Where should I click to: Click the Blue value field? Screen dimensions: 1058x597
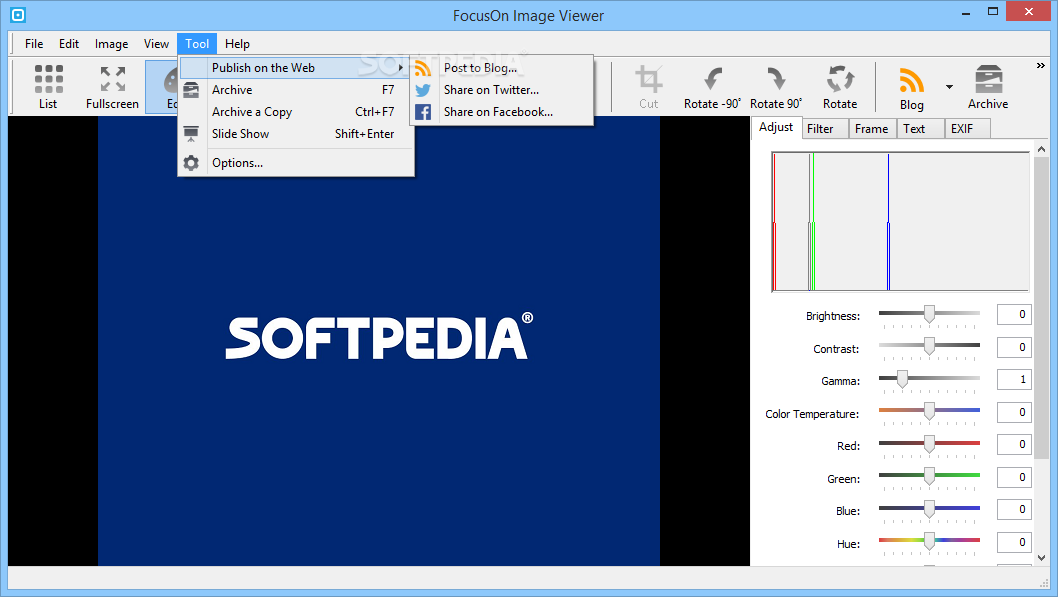pyautogui.click(x=1014, y=510)
